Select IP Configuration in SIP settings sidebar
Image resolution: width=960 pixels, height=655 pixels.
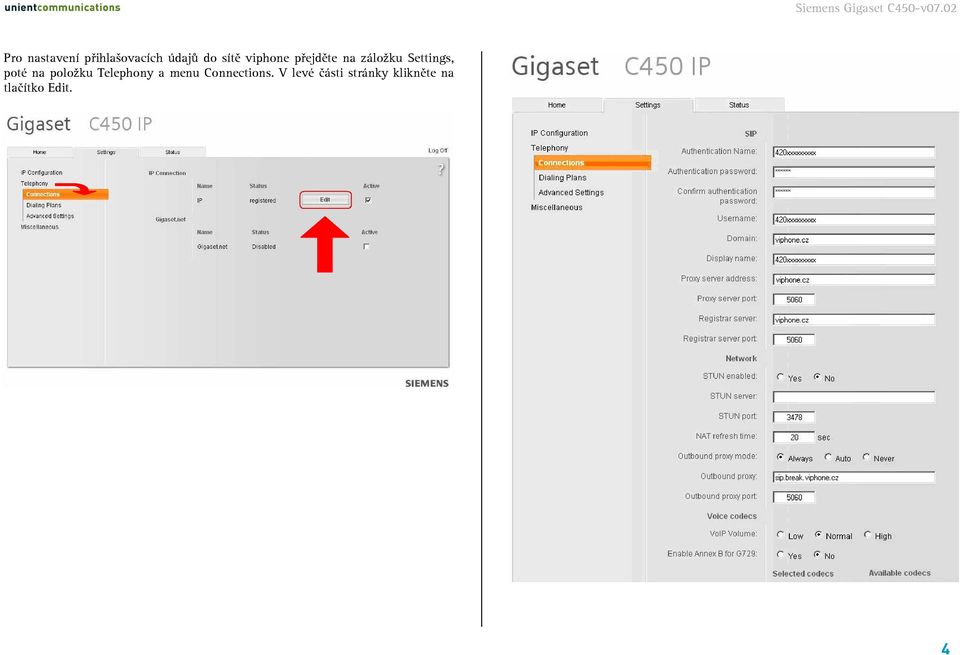click(x=559, y=133)
